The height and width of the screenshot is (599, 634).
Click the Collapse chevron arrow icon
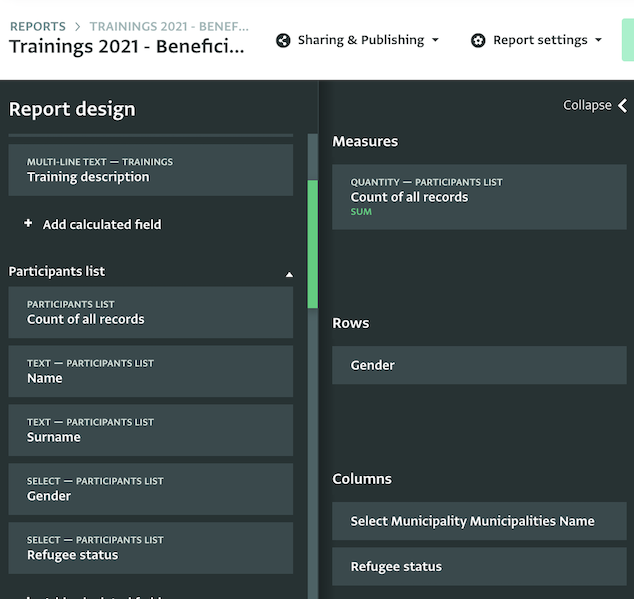[x=623, y=106]
